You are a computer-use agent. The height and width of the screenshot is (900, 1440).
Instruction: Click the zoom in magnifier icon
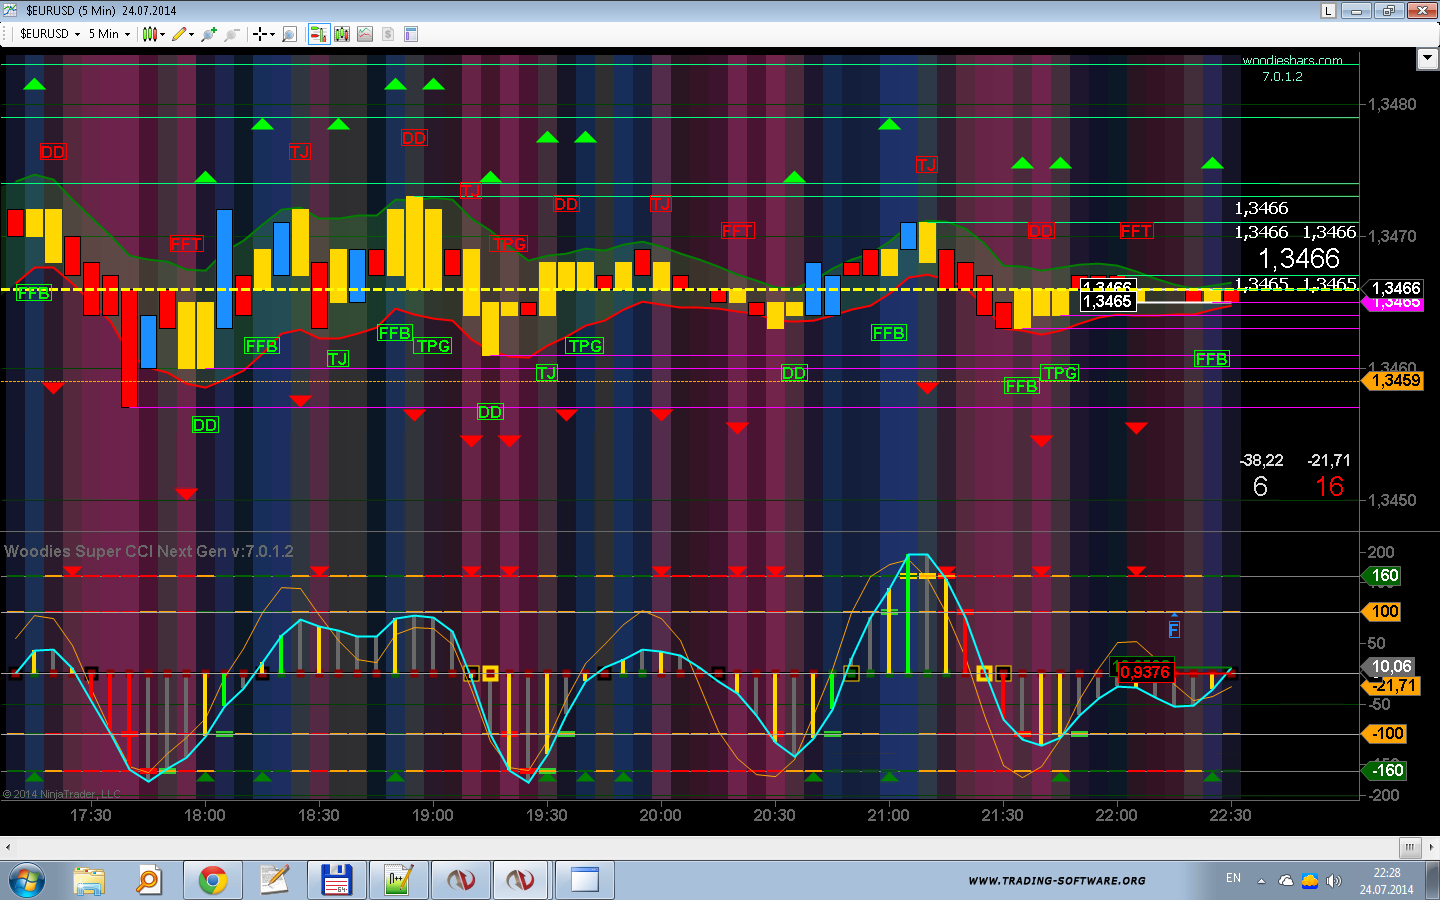click(x=208, y=34)
